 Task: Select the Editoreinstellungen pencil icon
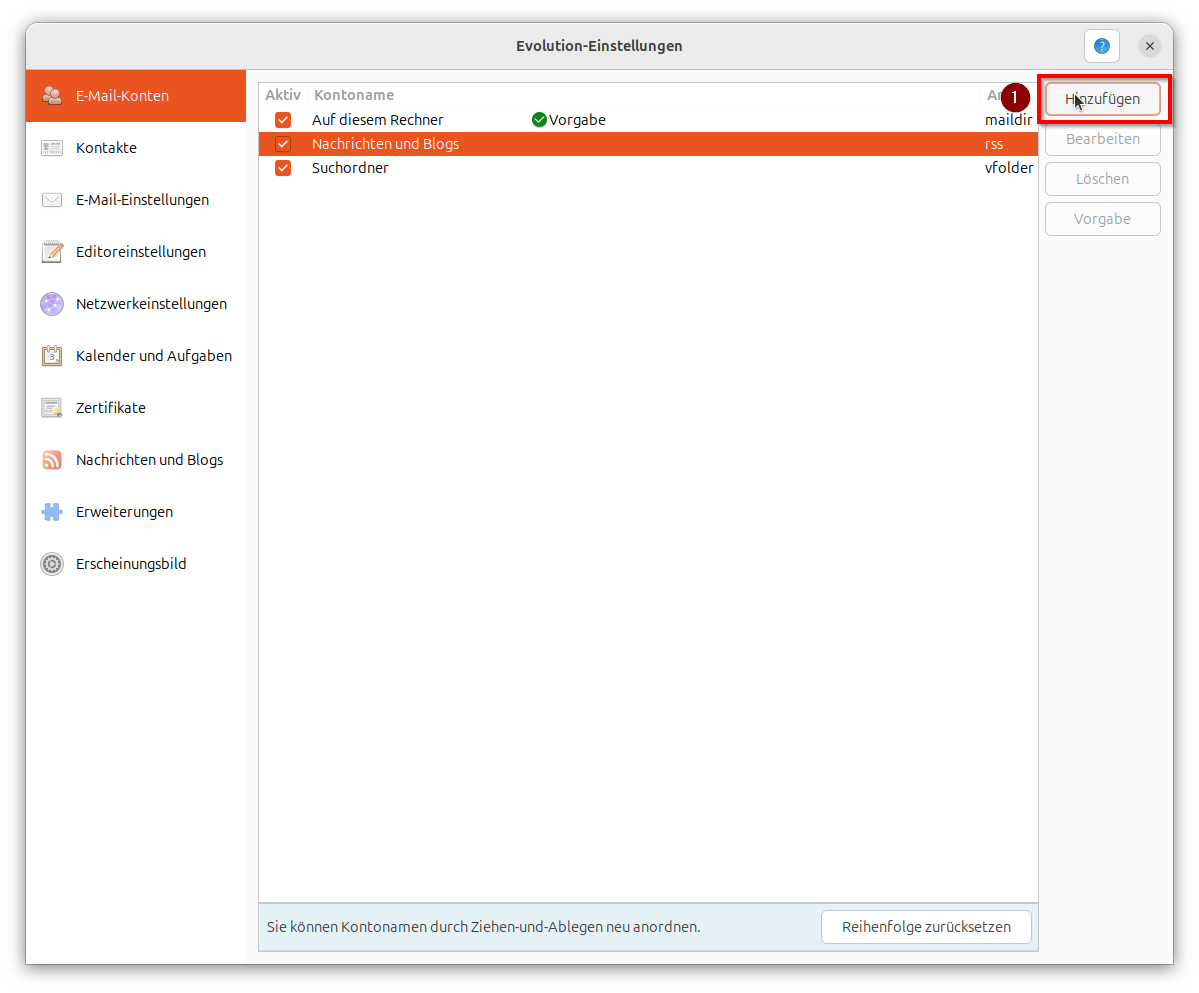tap(51, 251)
